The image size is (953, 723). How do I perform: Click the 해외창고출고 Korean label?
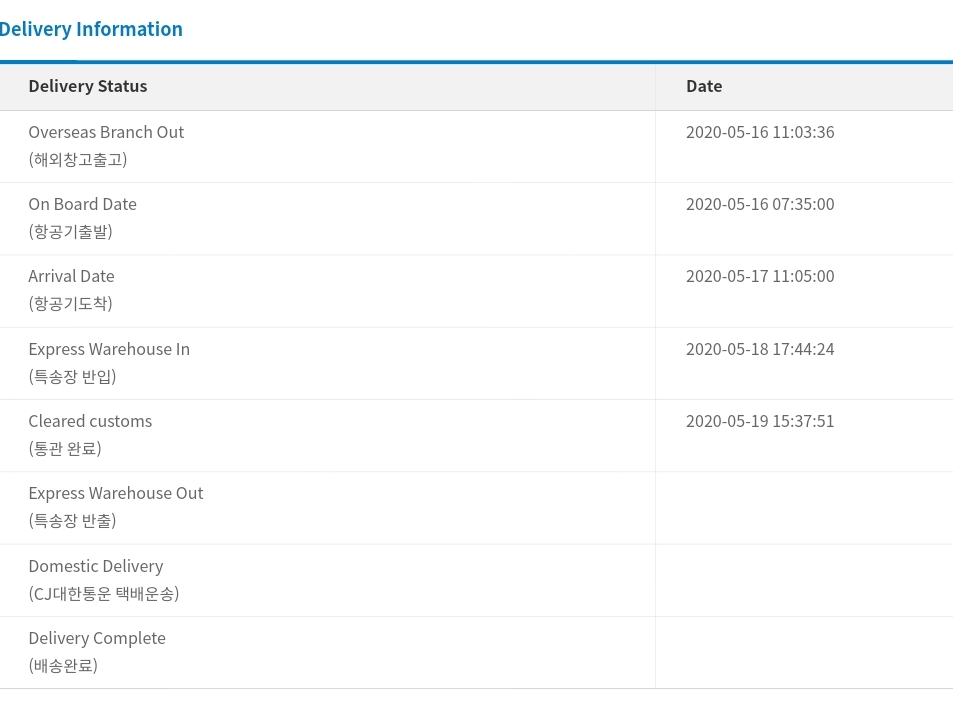(x=78, y=159)
